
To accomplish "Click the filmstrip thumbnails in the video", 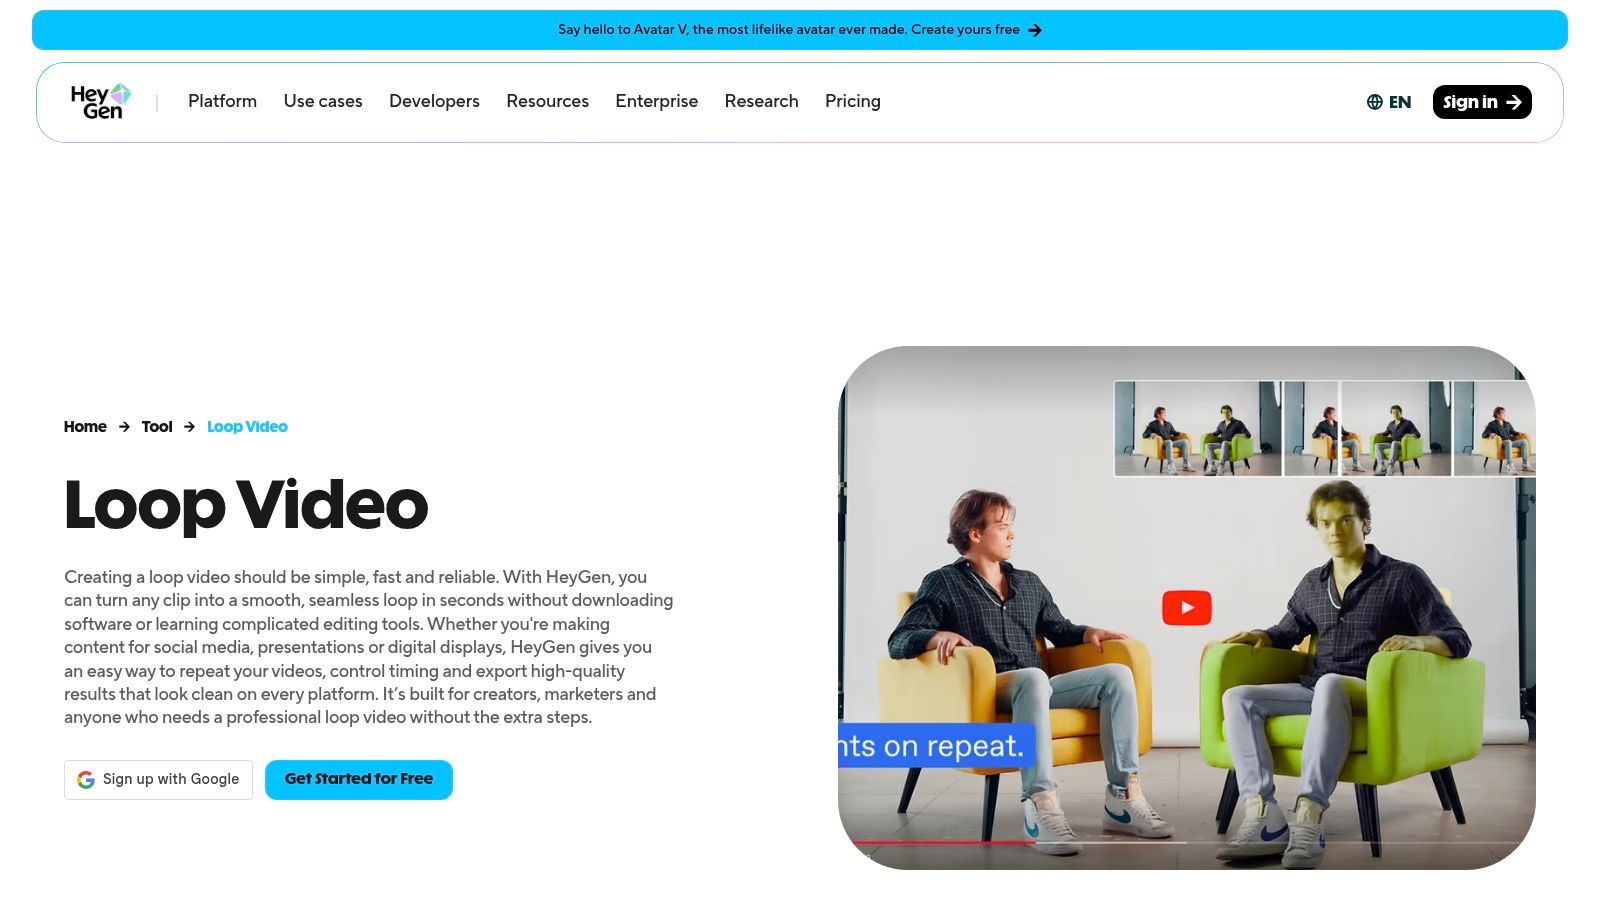I will [x=1324, y=428].
